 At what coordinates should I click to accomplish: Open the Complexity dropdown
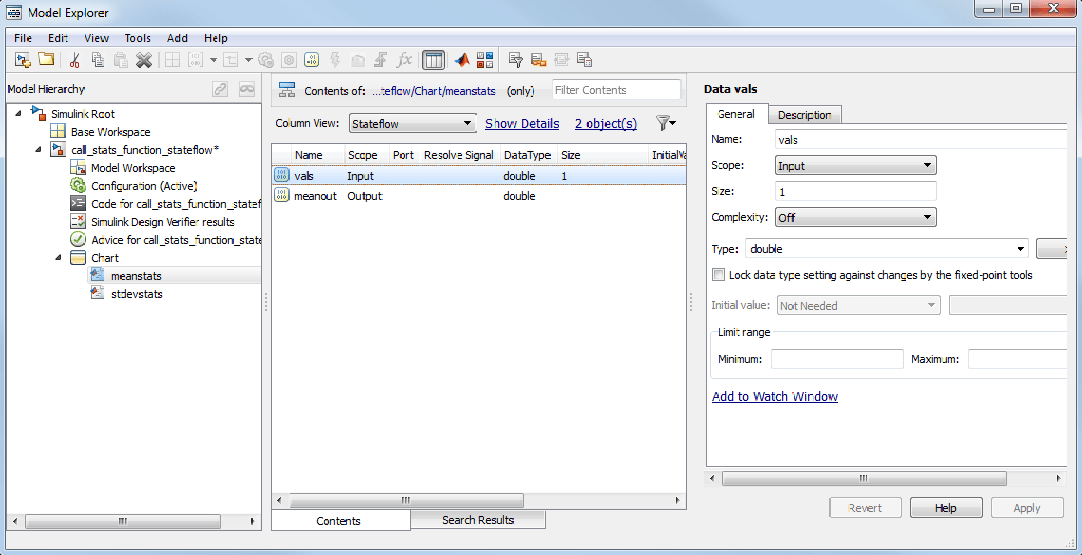click(x=856, y=217)
